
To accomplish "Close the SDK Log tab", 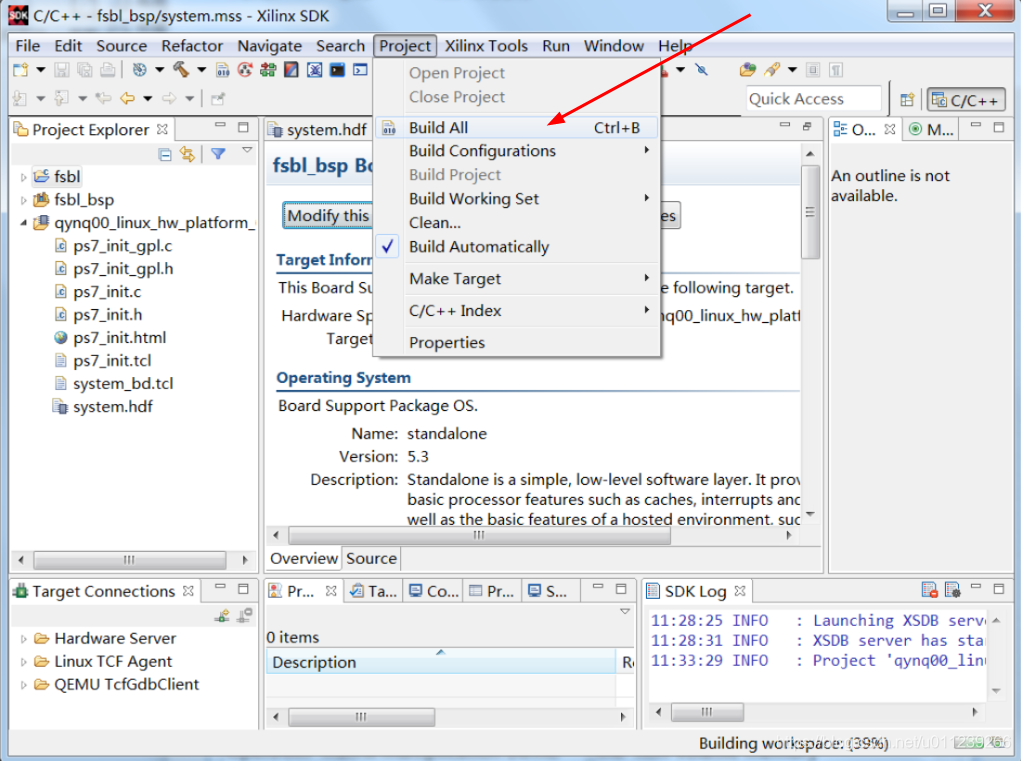I will (x=740, y=591).
